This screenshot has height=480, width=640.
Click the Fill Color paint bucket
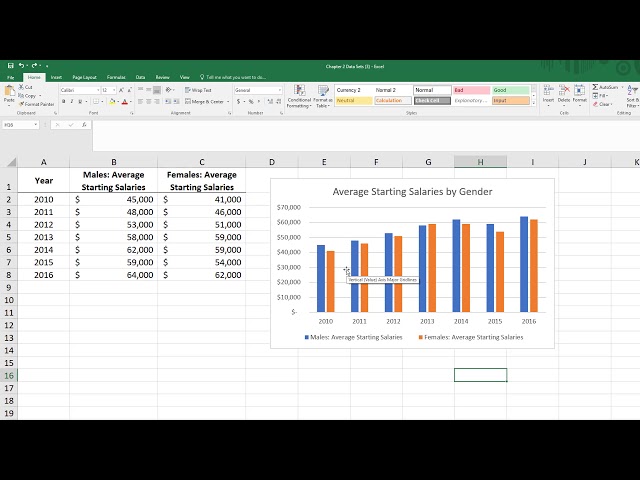point(112,101)
